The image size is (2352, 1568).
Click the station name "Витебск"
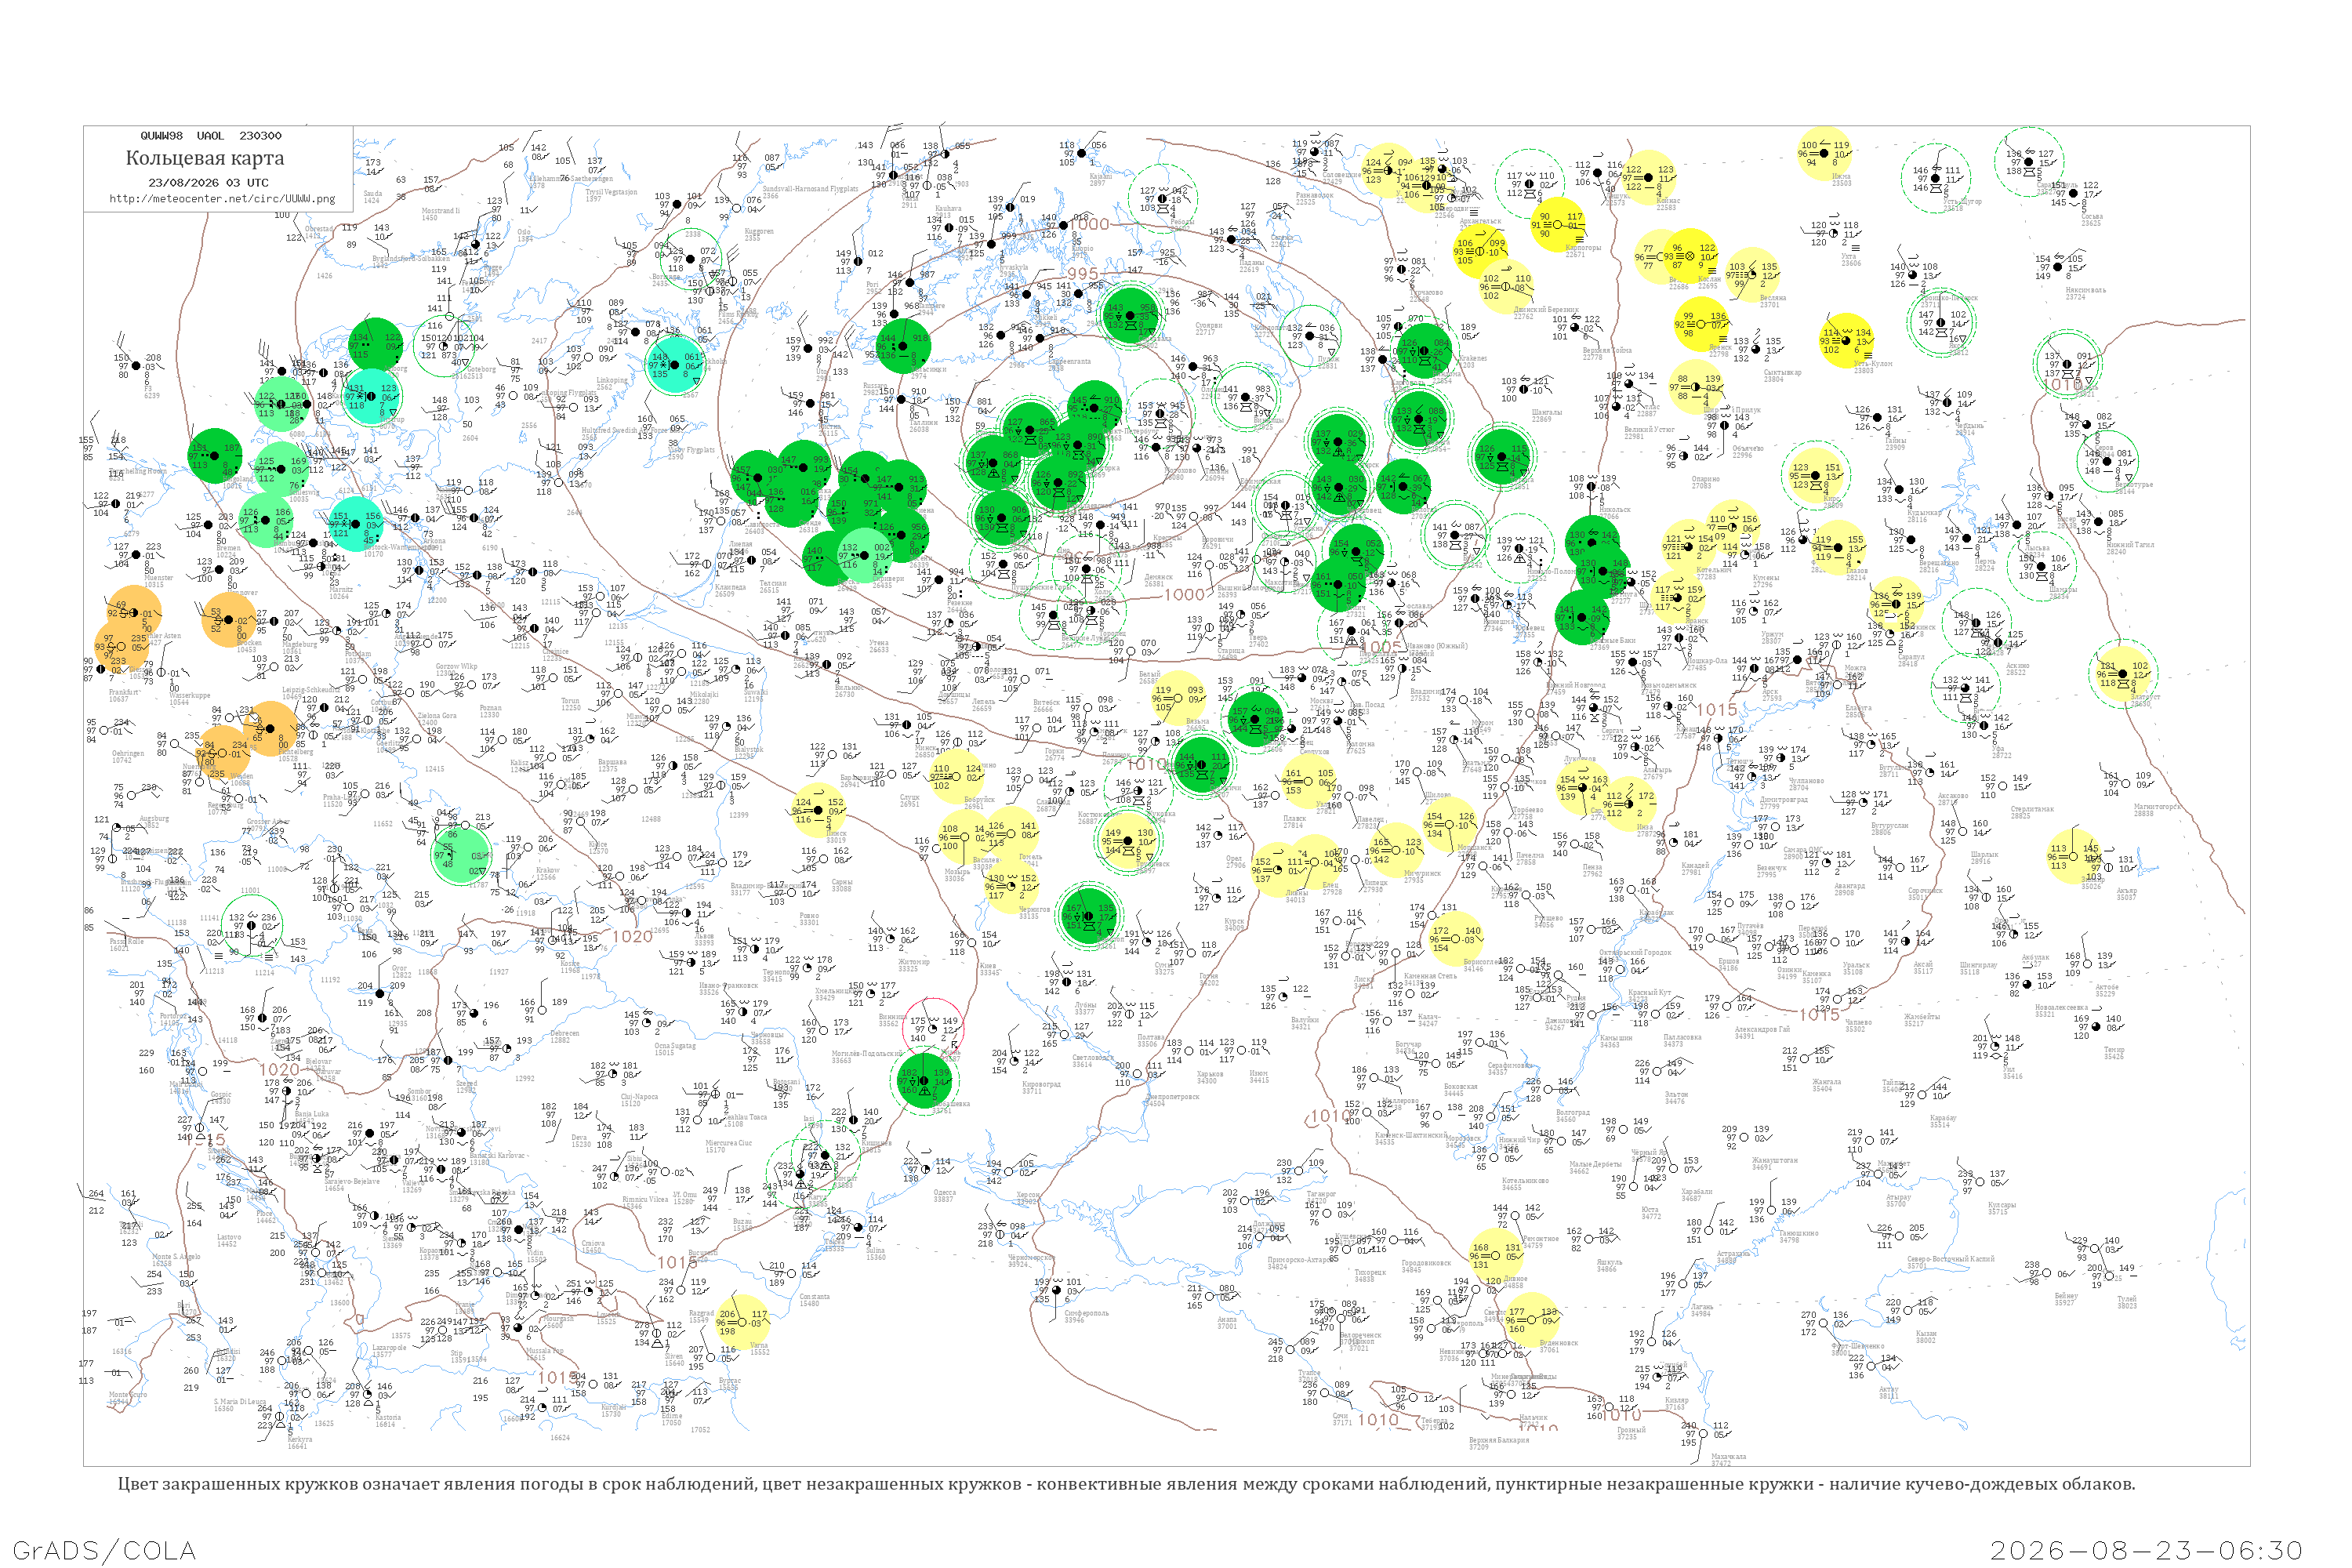(1046, 703)
